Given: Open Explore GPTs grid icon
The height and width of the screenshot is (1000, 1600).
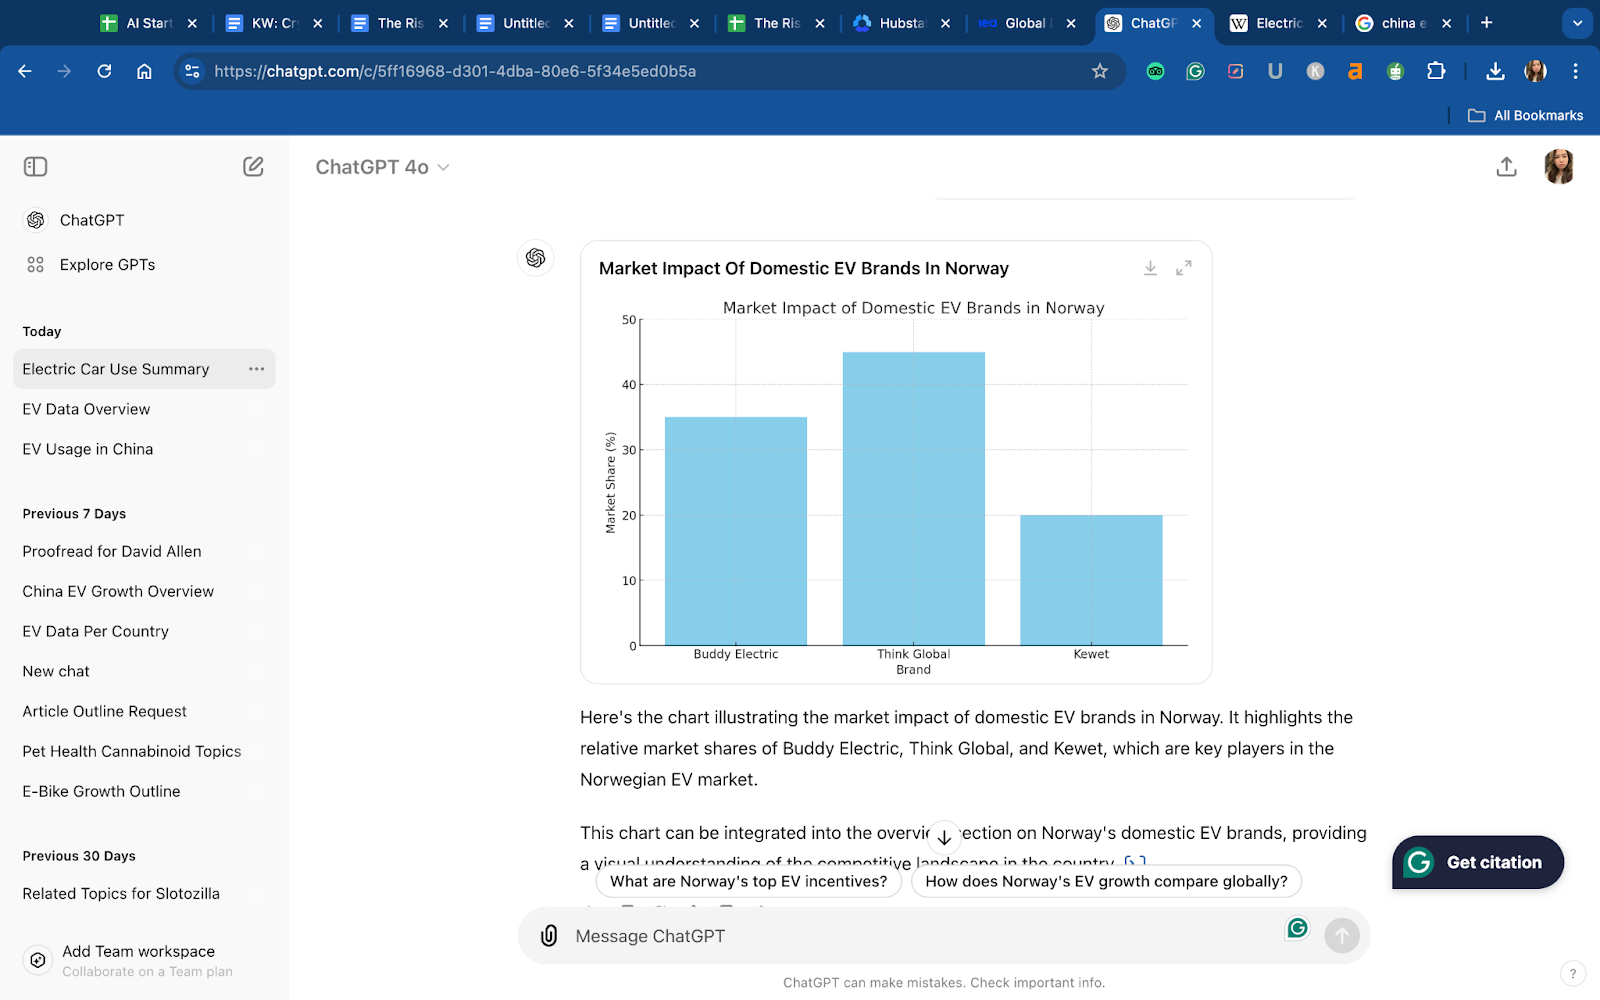Looking at the screenshot, I should click(36, 265).
